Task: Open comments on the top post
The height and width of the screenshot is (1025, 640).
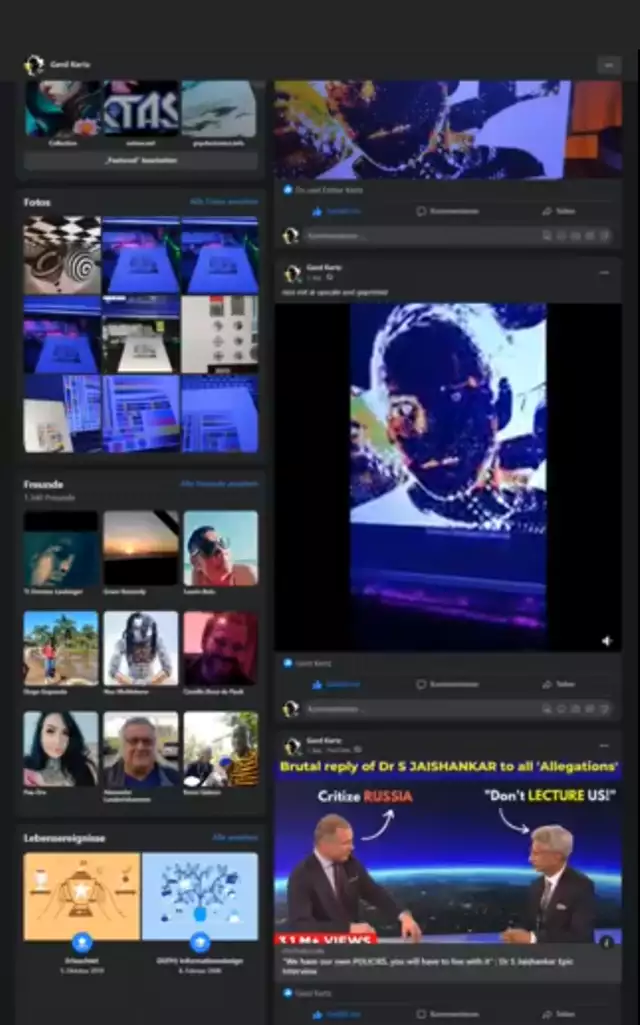Action: pos(448,211)
